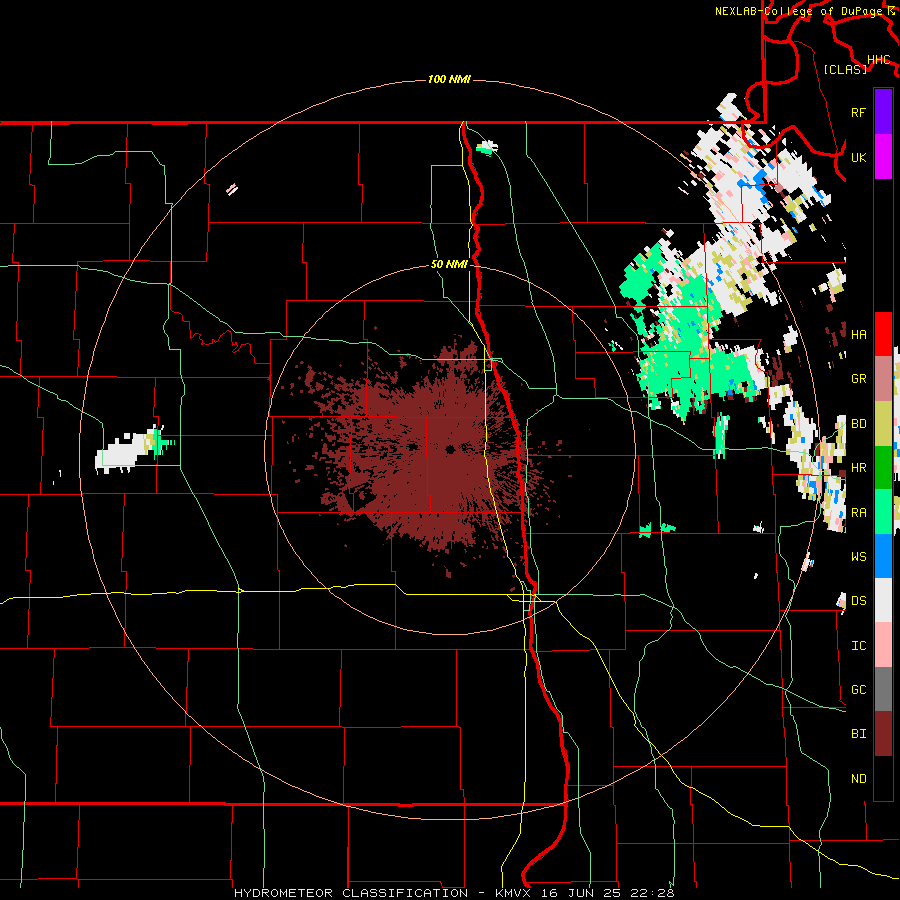This screenshot has width=900, height=900.
Task: Click the RA light green legend swatch
Action: point(883,511)
